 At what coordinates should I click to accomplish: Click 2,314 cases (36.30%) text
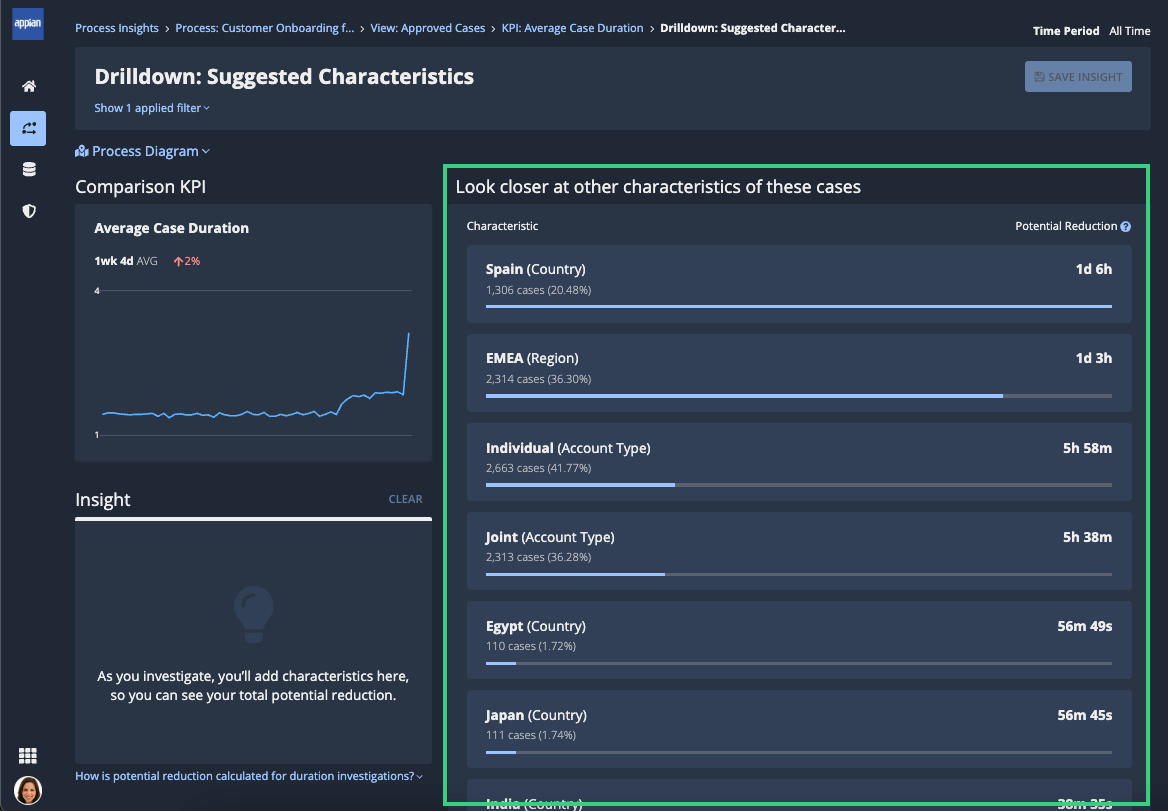pyautogui.click(x=539, y=379)
